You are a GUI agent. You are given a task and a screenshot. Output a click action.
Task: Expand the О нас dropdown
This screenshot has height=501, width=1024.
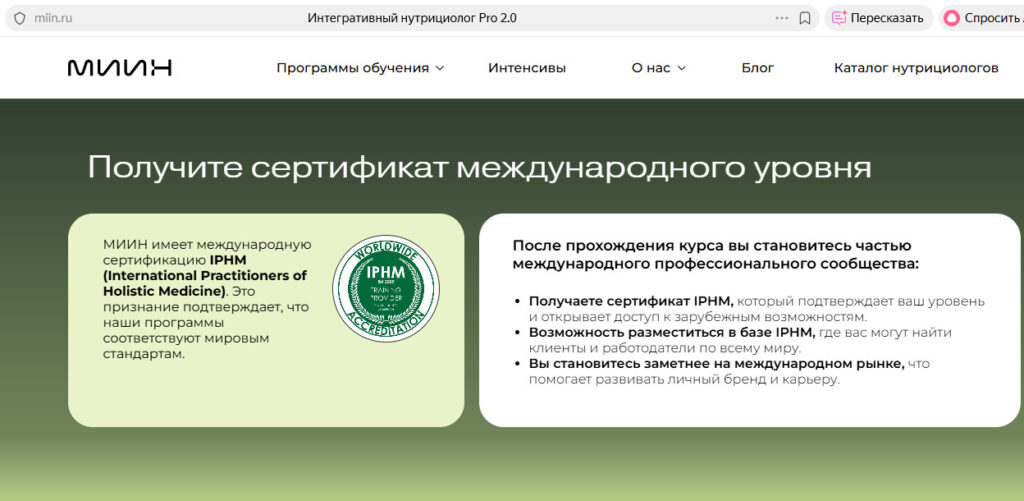tap(658, 68)
